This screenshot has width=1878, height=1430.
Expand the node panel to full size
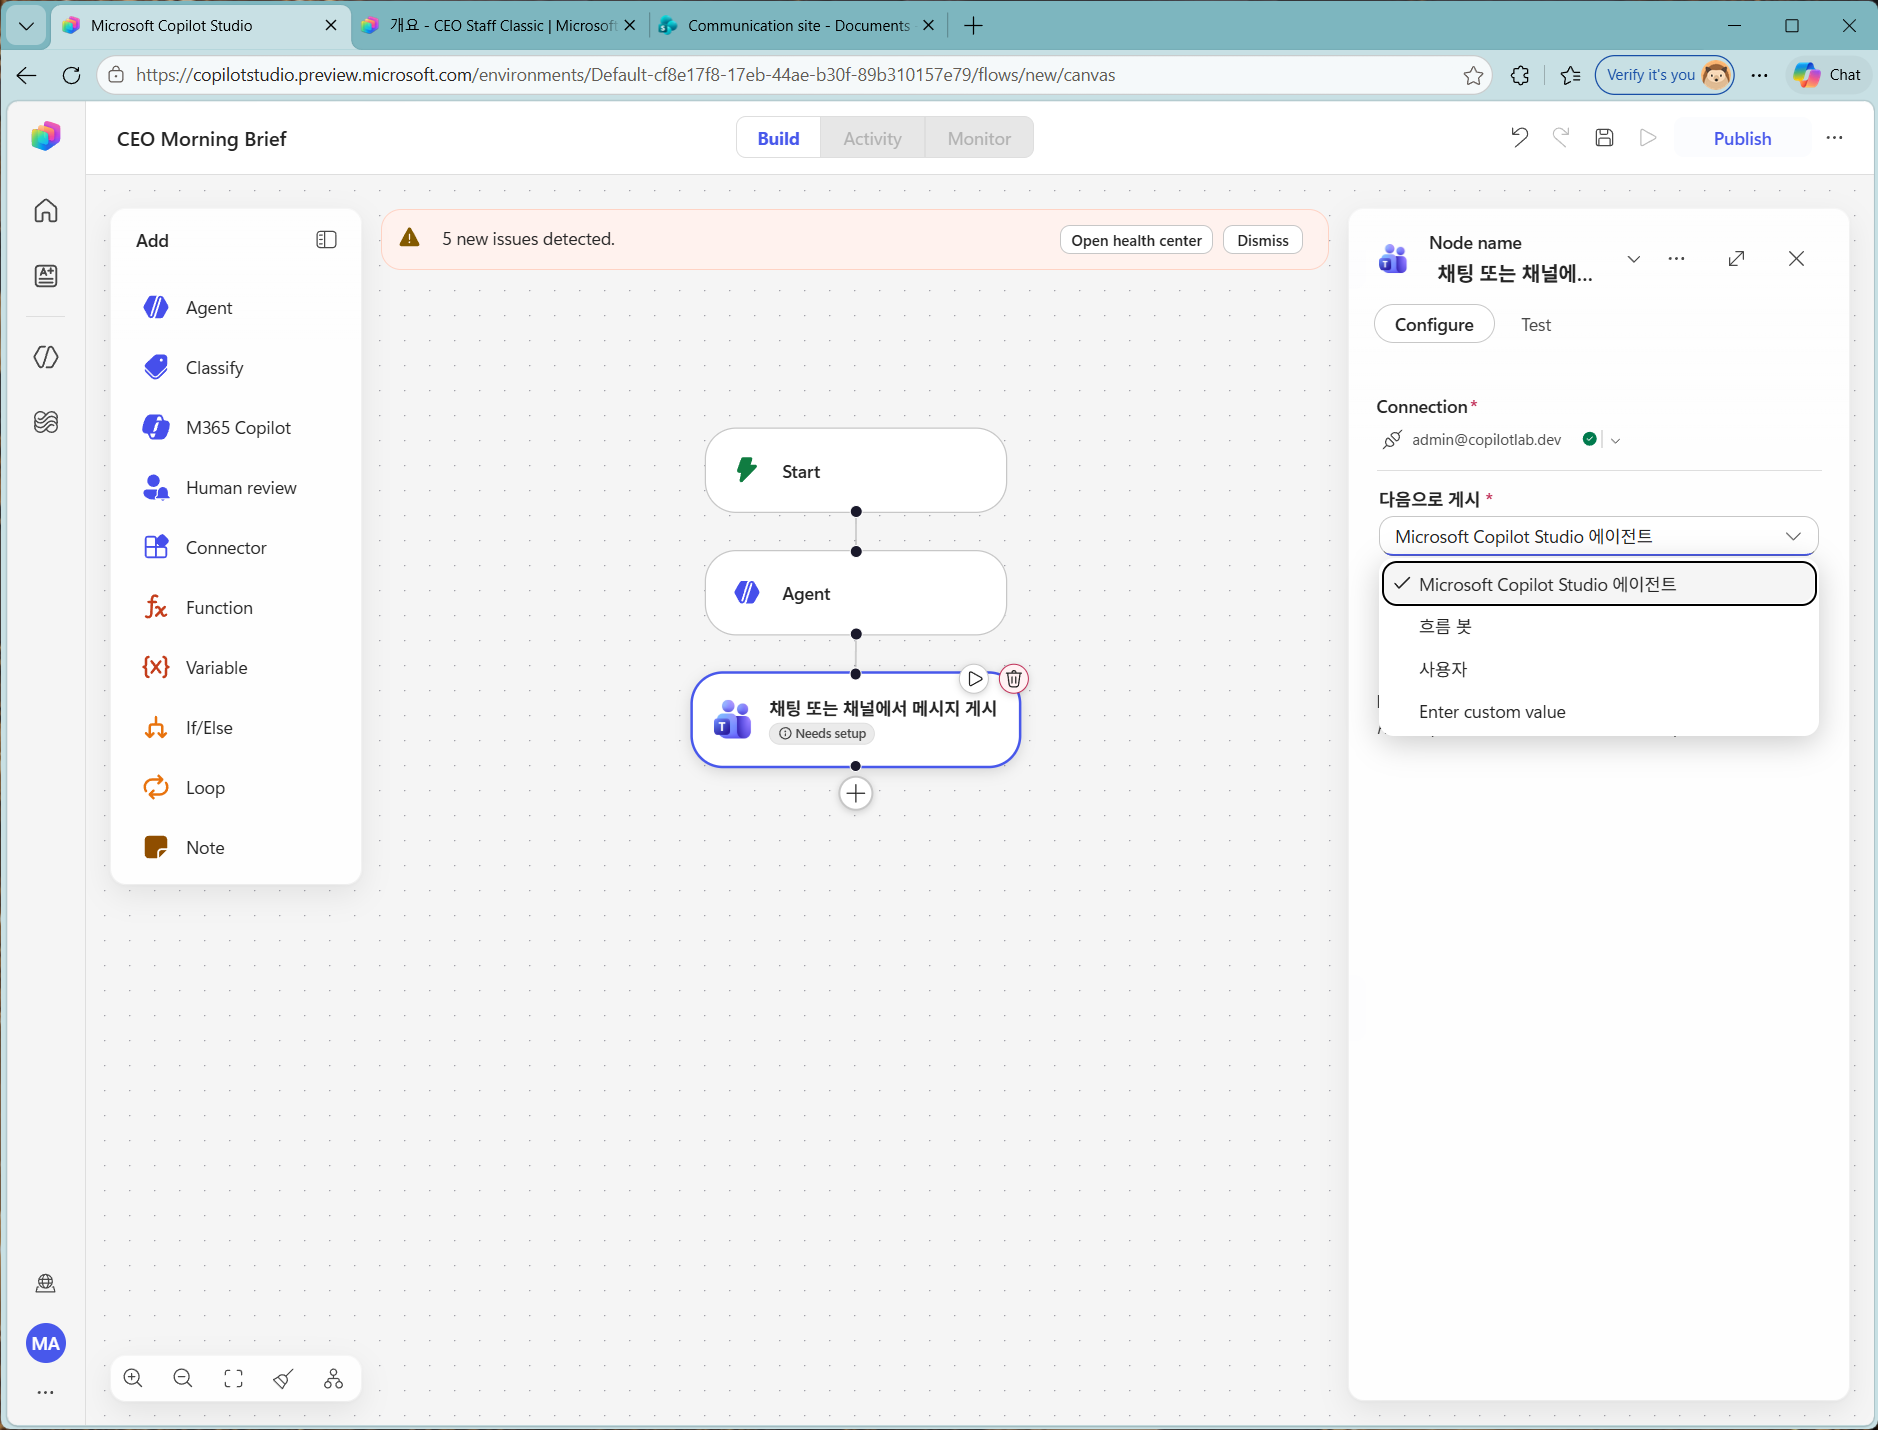pos(1737,259)
